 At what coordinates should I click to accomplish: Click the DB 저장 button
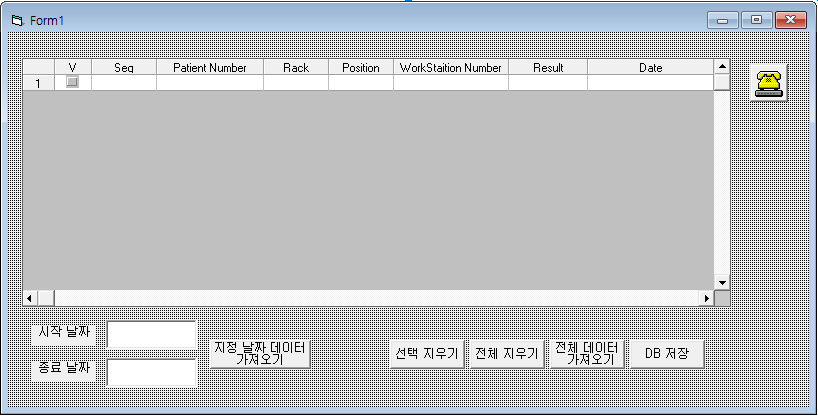pos(667,354)
